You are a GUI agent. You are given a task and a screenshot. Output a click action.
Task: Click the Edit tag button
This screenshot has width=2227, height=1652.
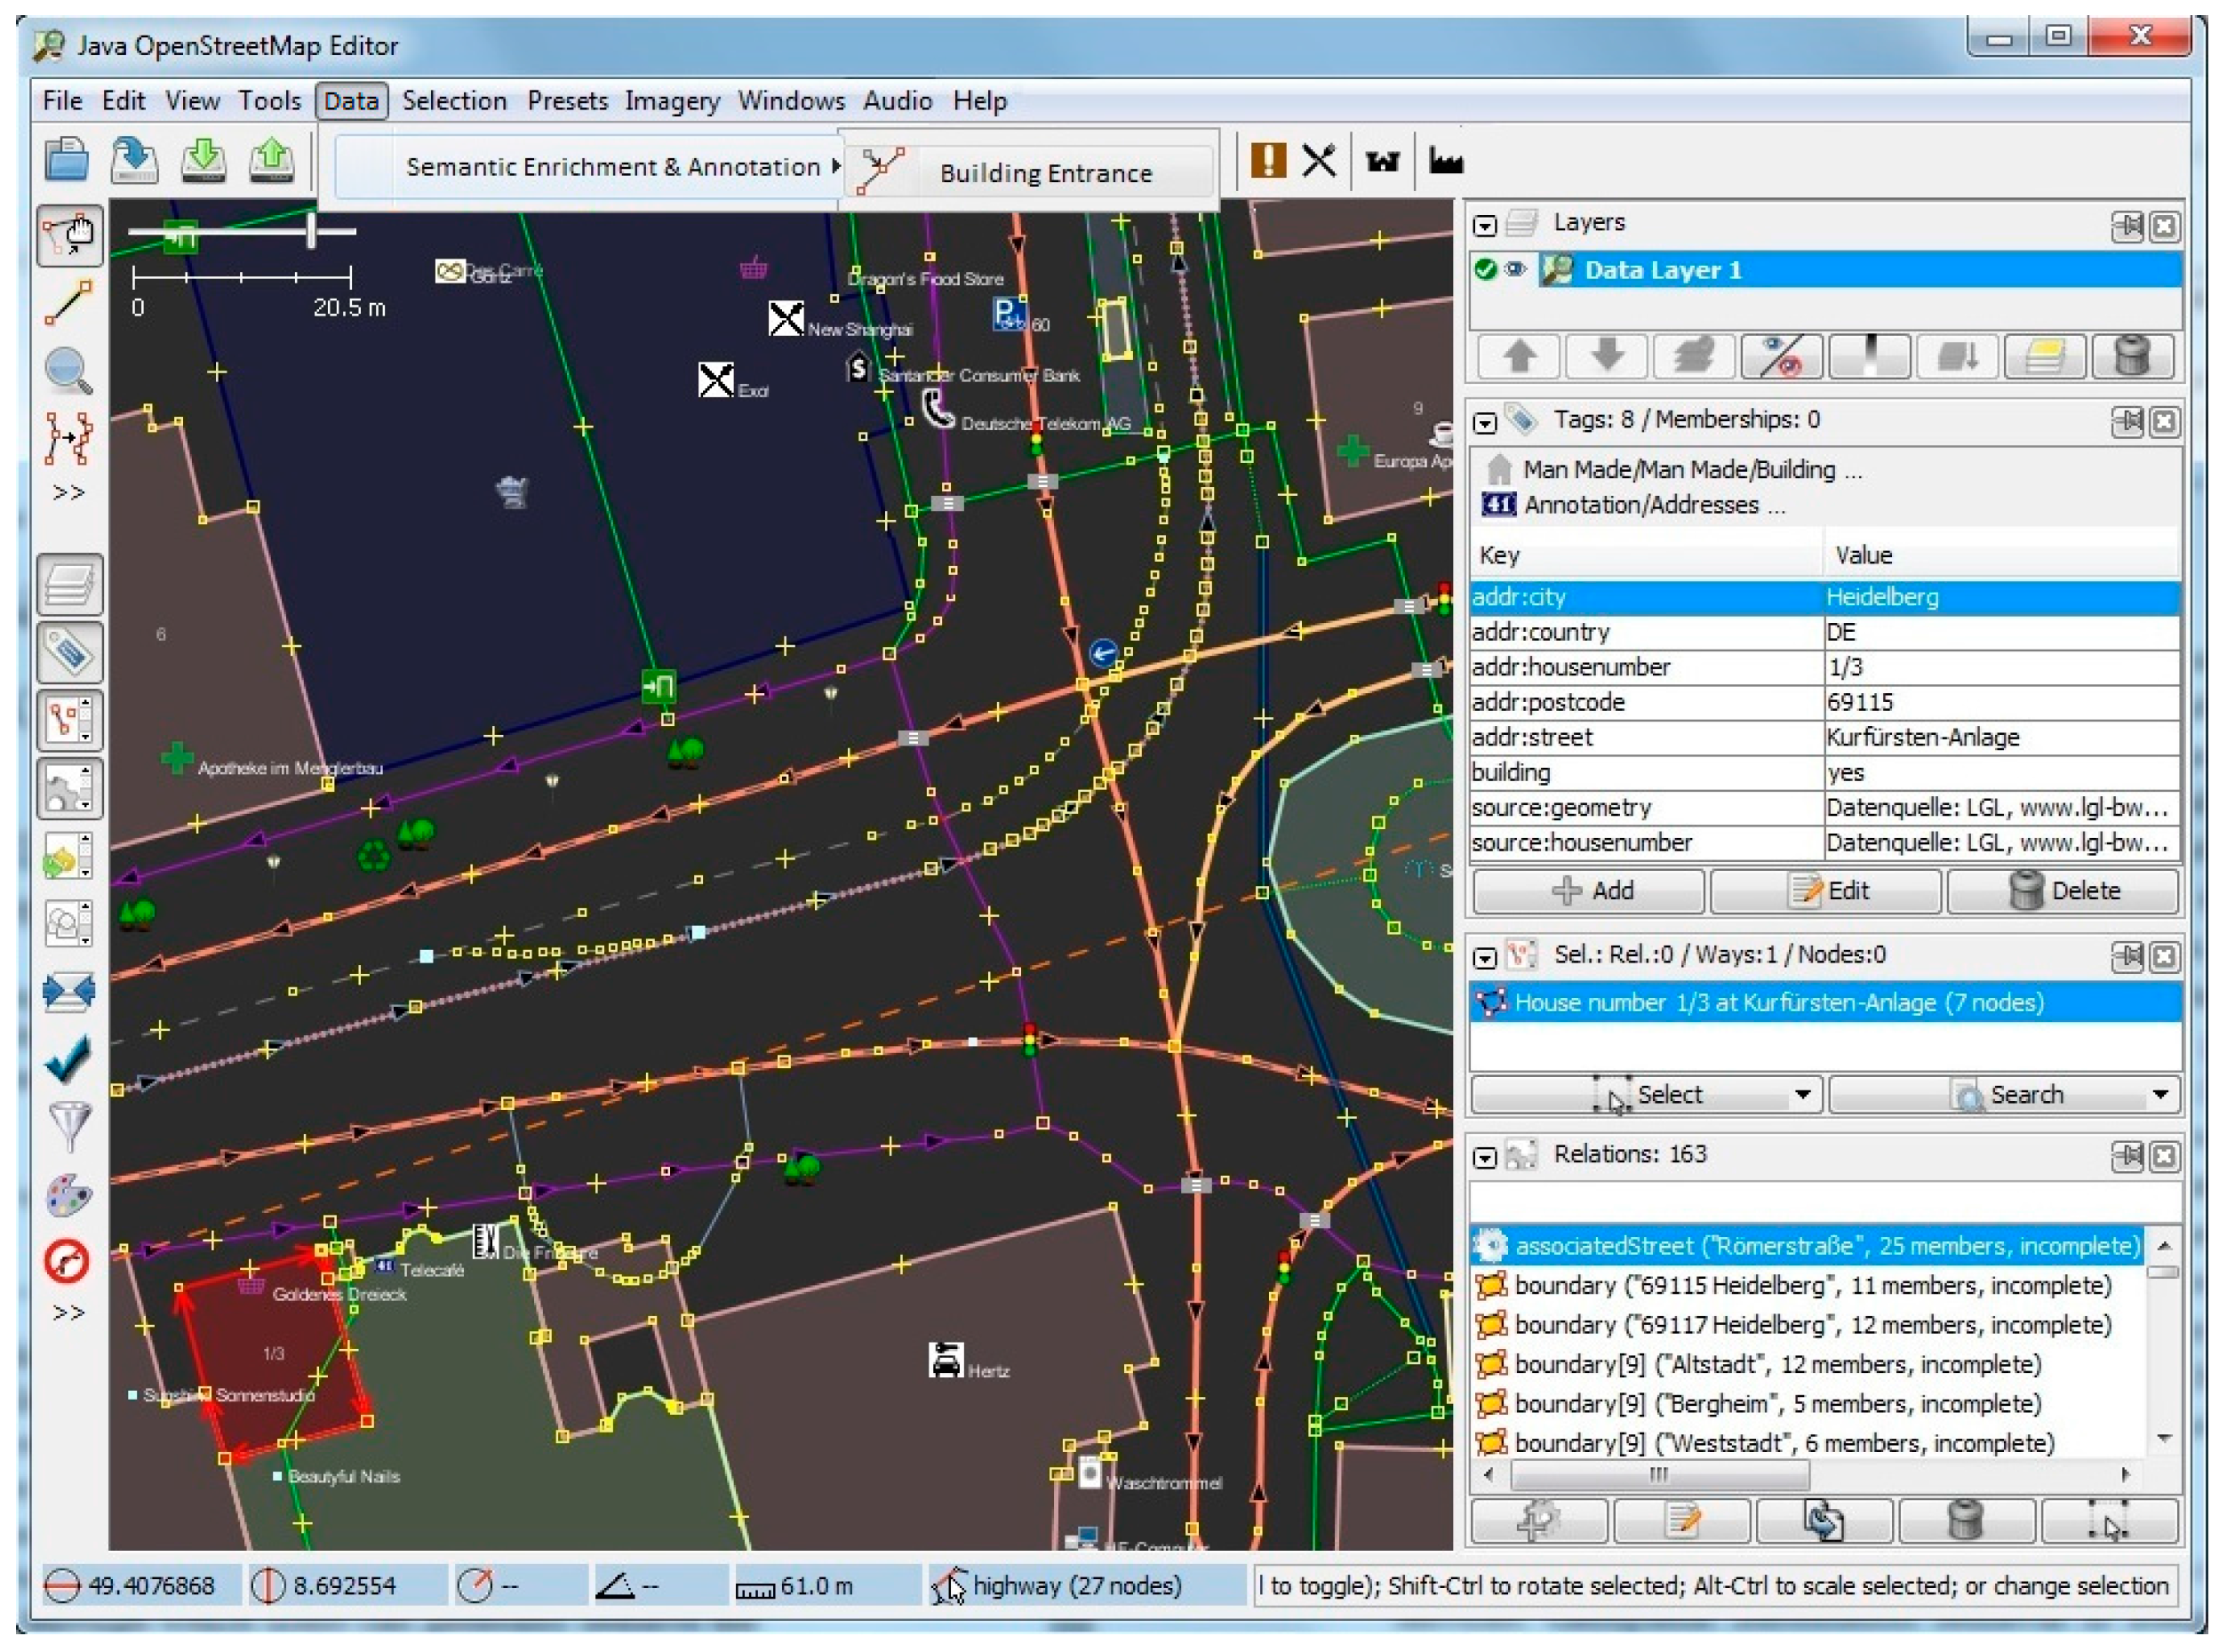coord(1825,890)
